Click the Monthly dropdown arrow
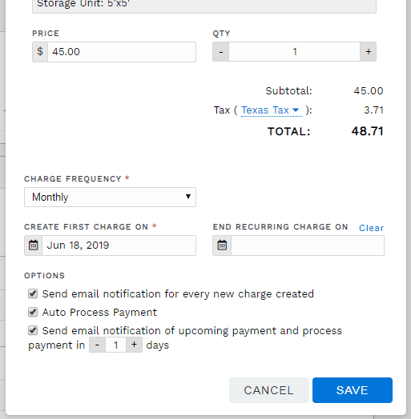 188,196
